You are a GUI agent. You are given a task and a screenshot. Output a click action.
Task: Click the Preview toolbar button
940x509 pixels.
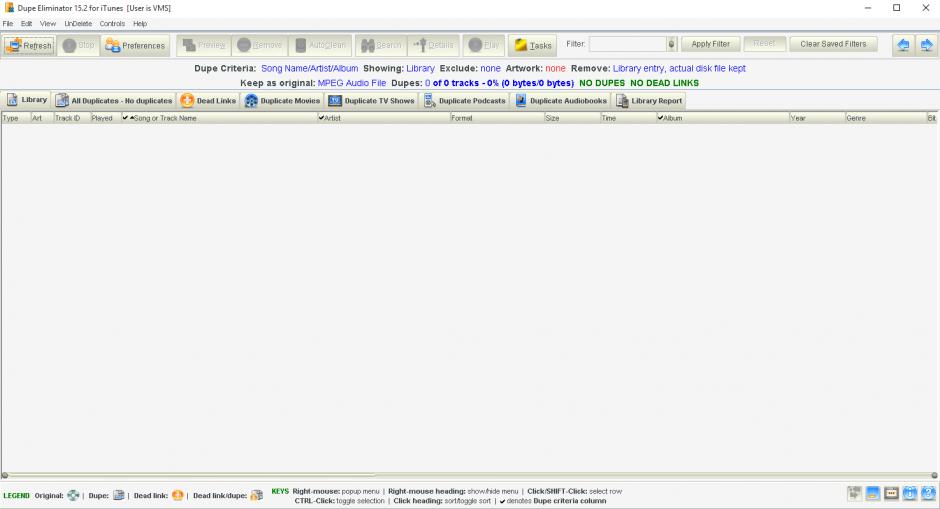tap(204, 46)
